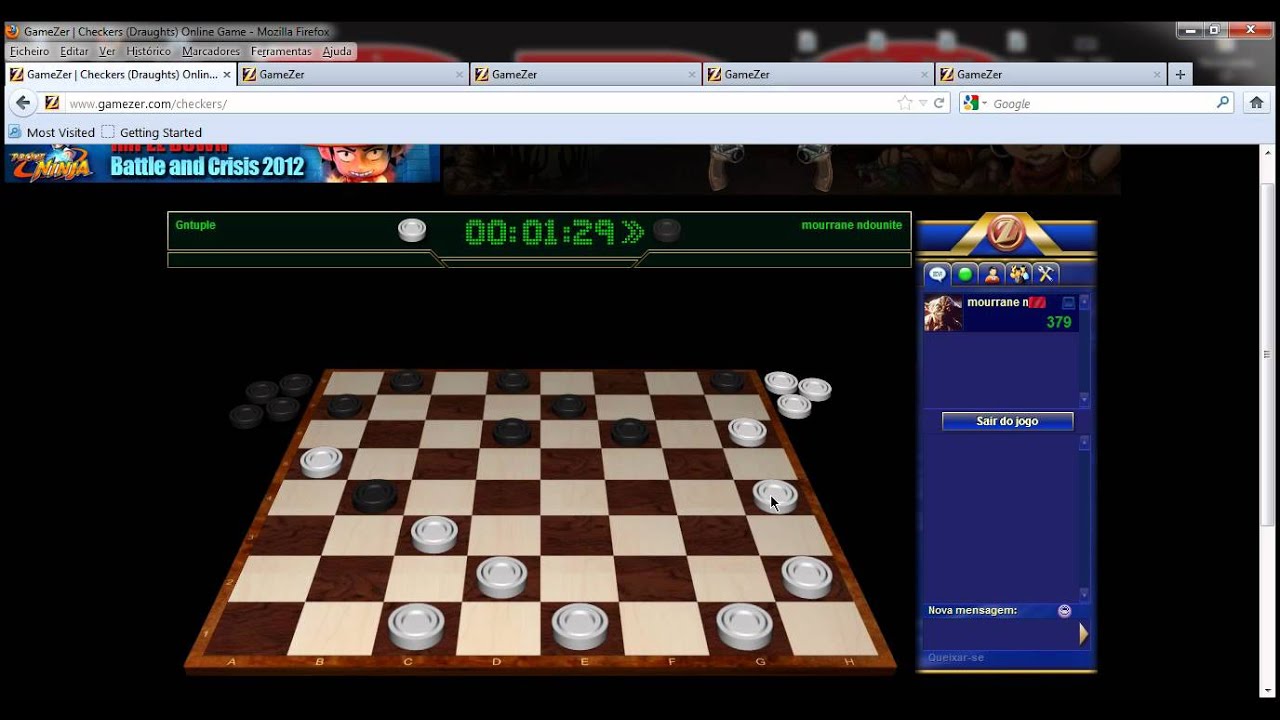Send message with the gold arrow button

tap(1083, 634)
